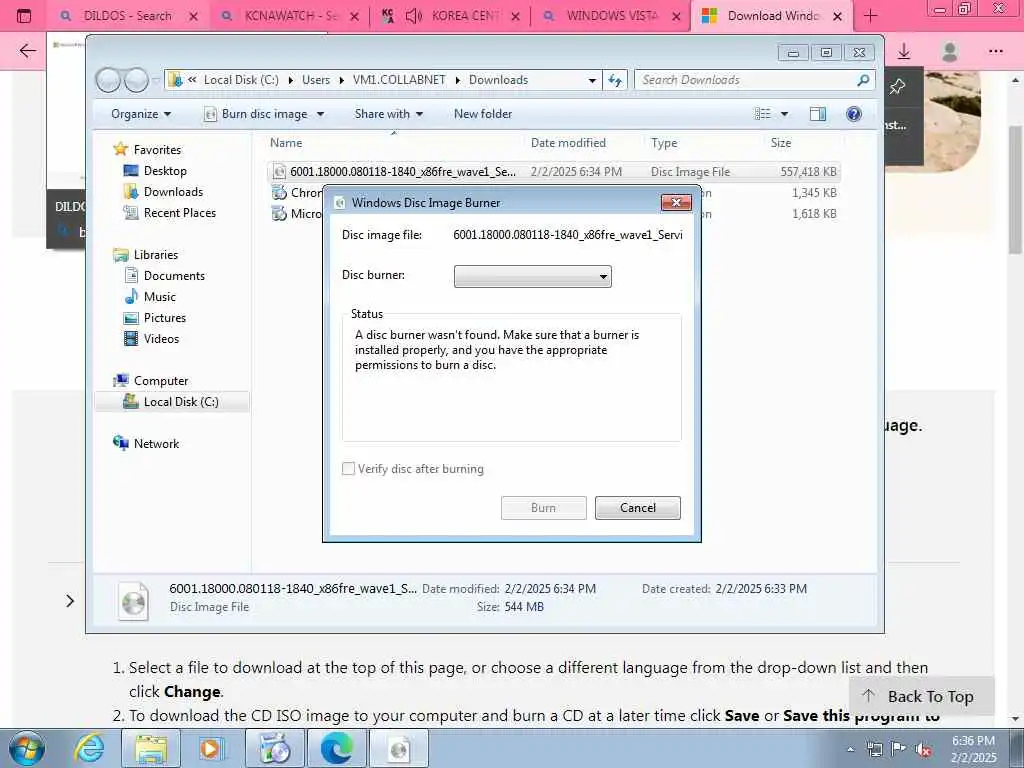This screenshot has height=768, width=1024.
Task: Click the browser back arrow
Action: pyautogui.click(x=27, y=51)
